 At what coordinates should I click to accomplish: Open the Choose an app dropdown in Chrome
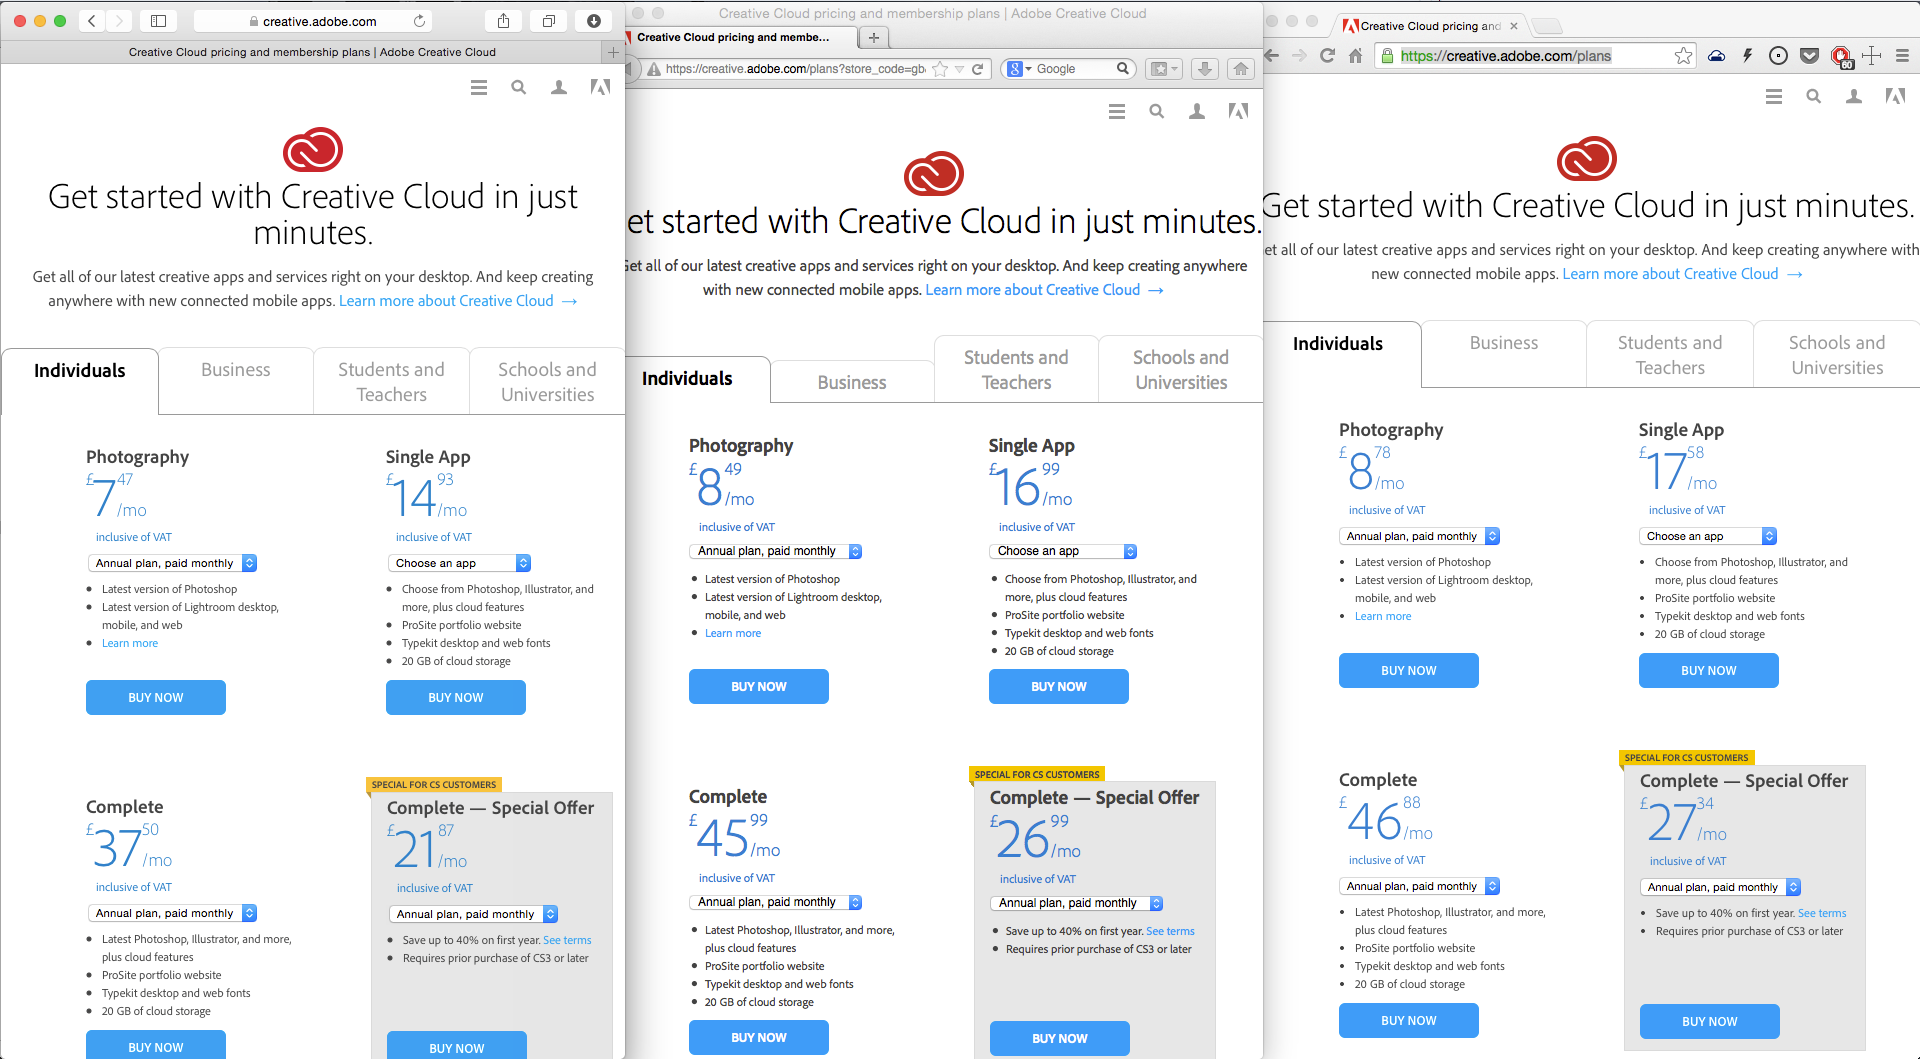pos(1708,536)
